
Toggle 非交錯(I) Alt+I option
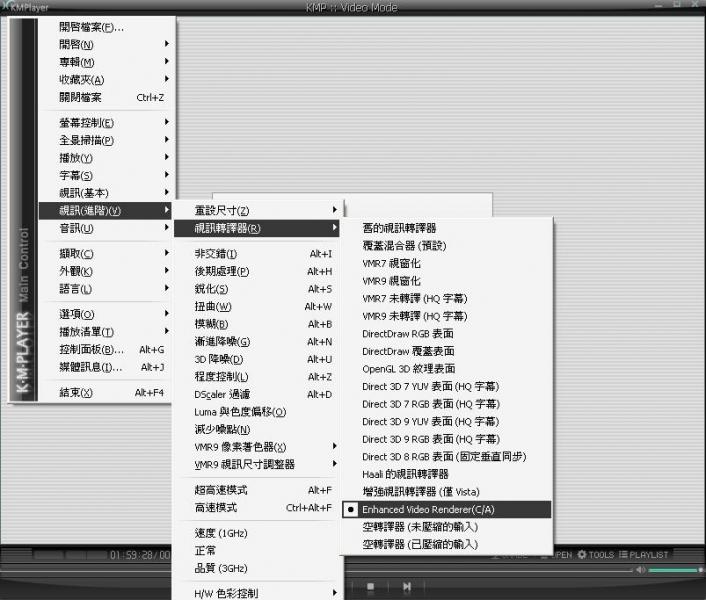pyautogui.click(x=257, y=253)
